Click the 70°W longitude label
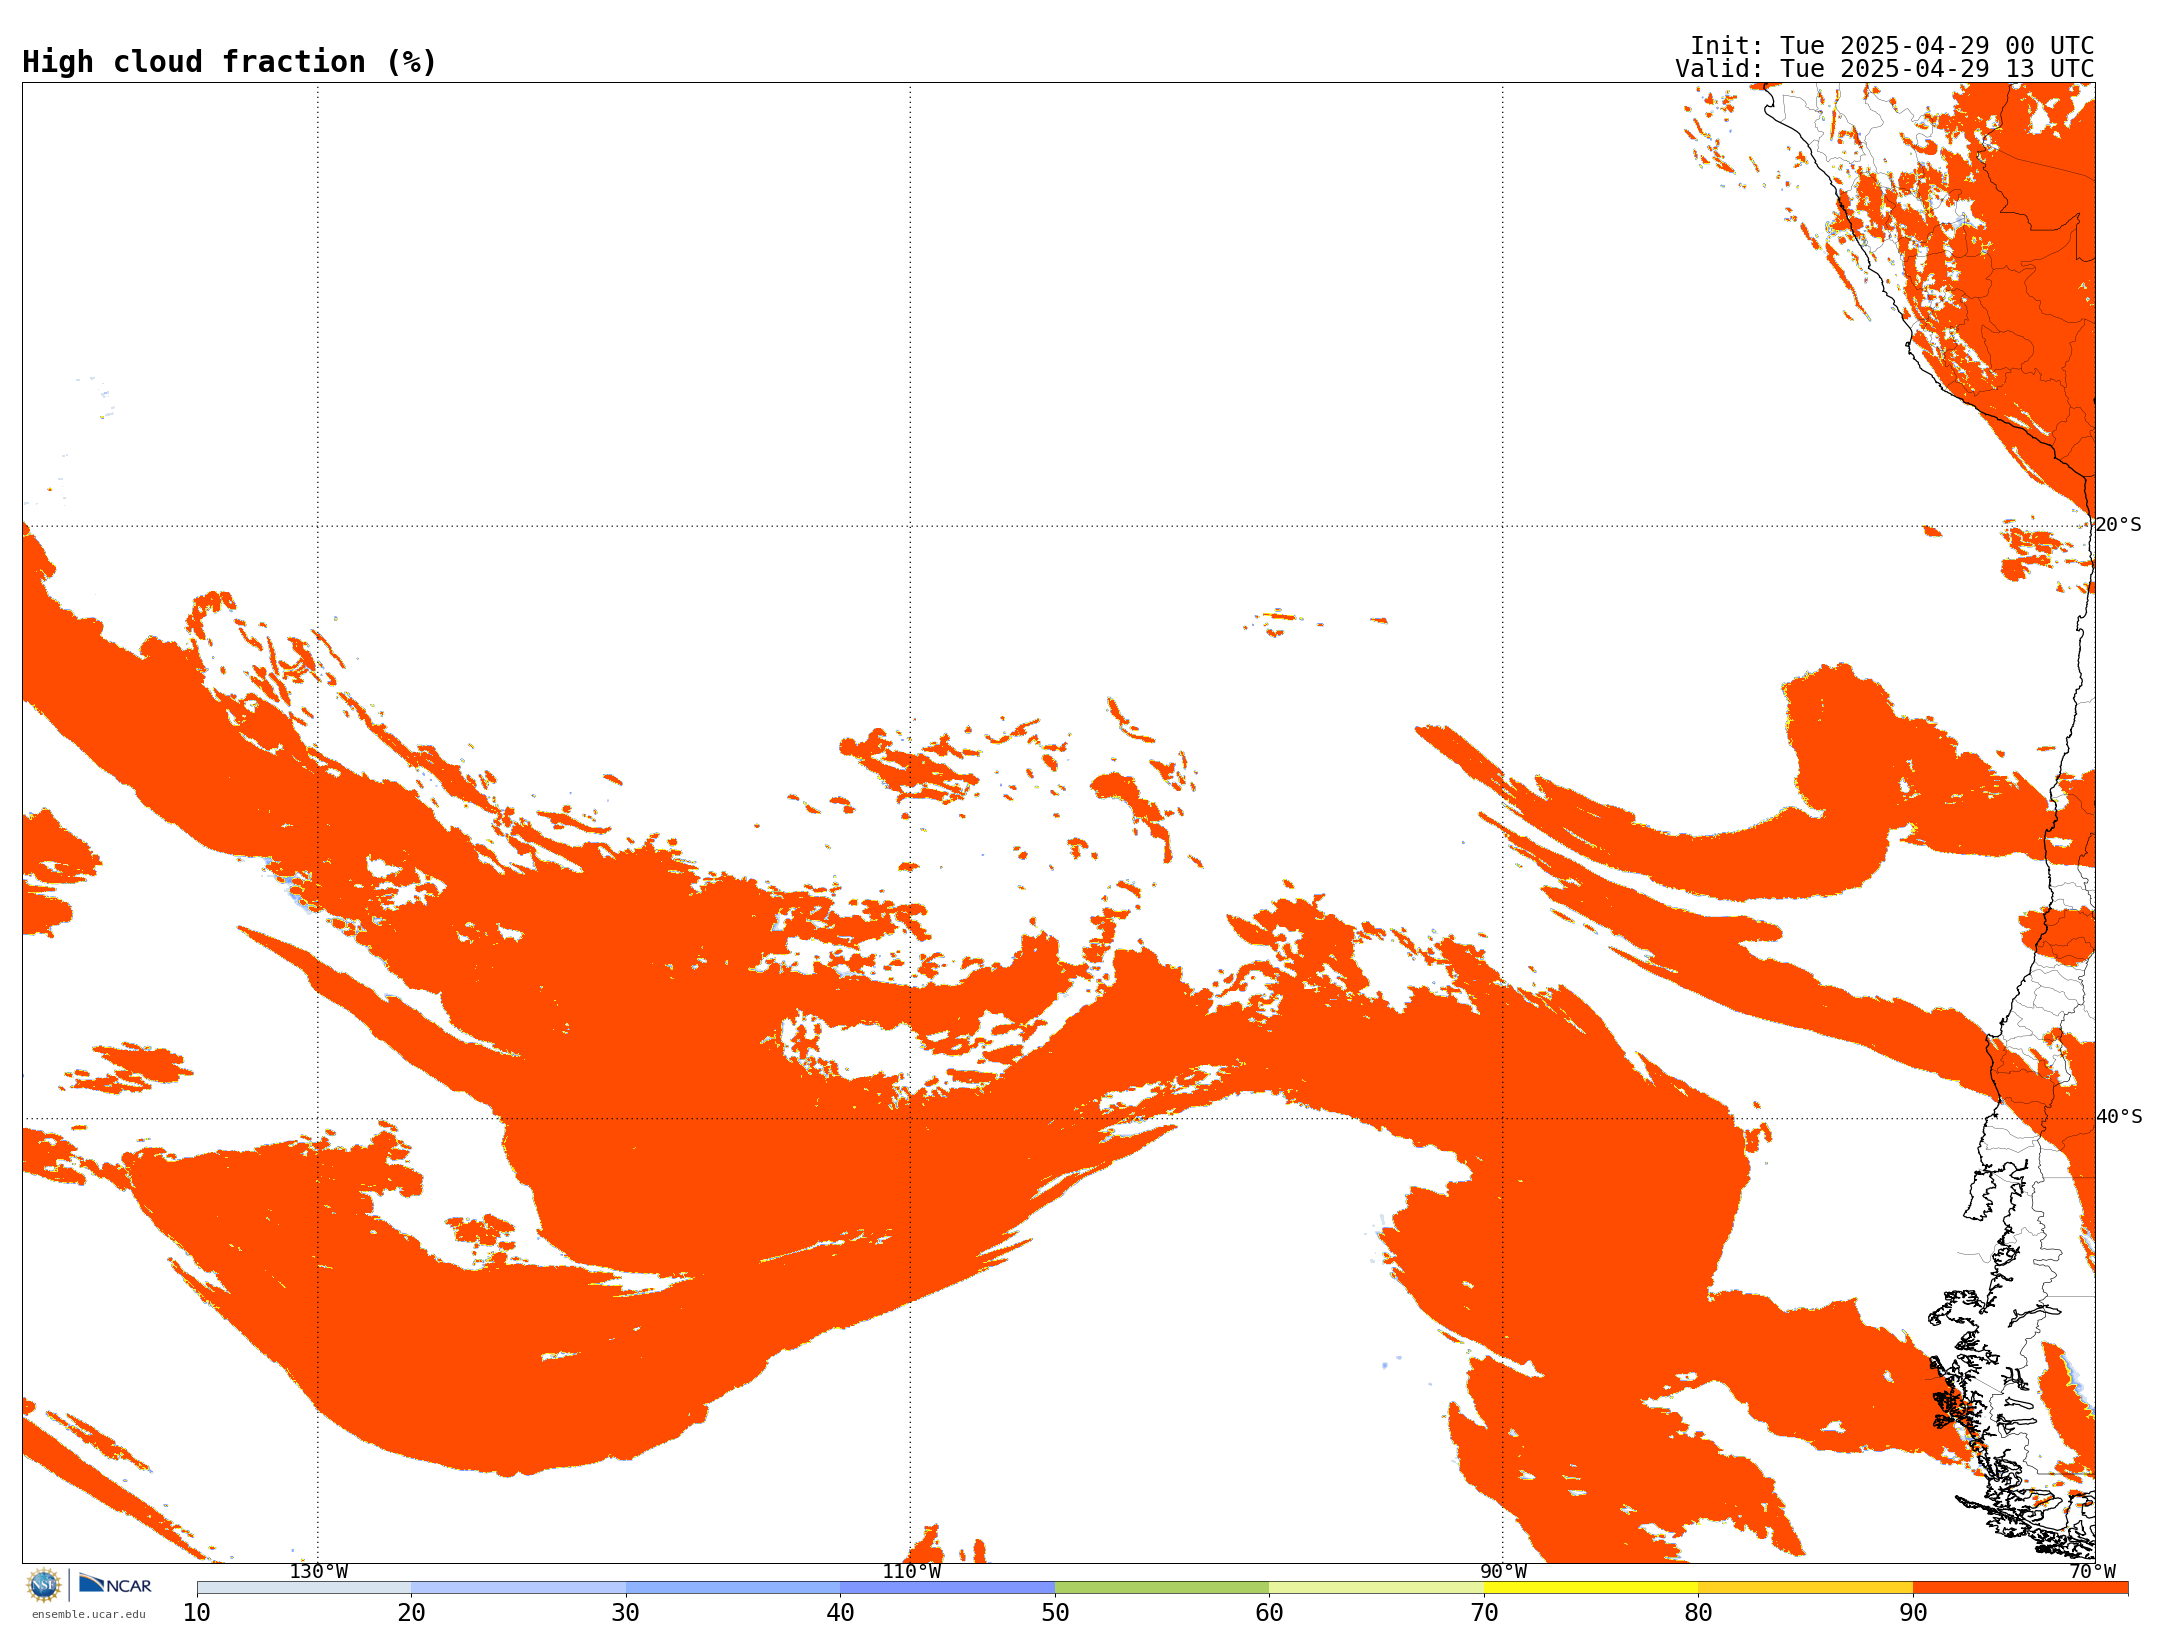 click(2092, 1571)
